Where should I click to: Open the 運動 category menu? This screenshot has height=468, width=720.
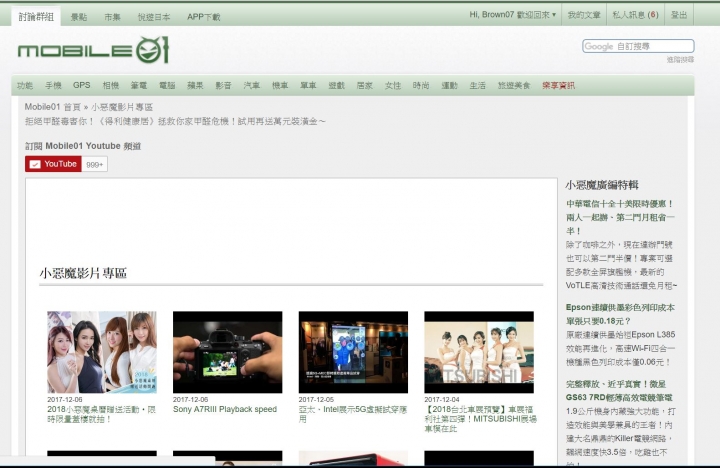pos(450,85)
